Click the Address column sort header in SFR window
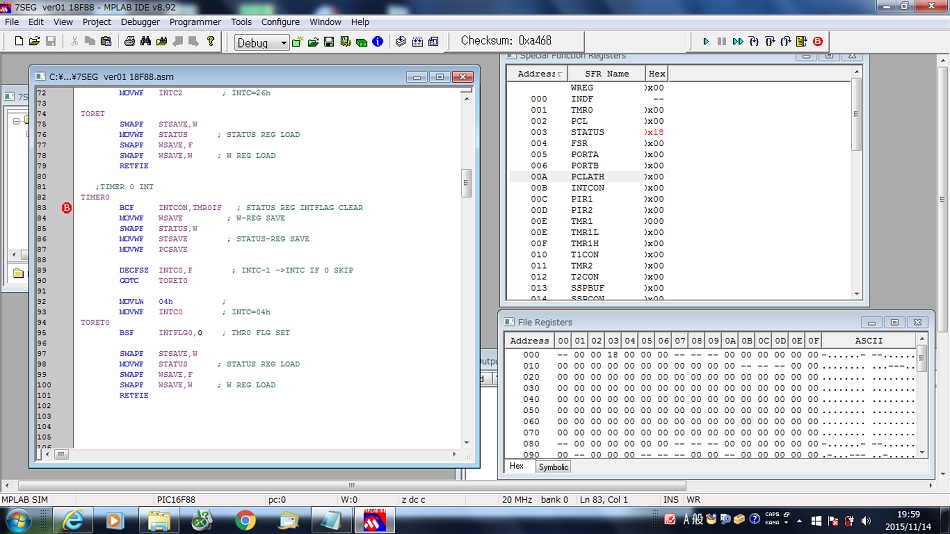The image size is (950, 534). coord(537,74)
